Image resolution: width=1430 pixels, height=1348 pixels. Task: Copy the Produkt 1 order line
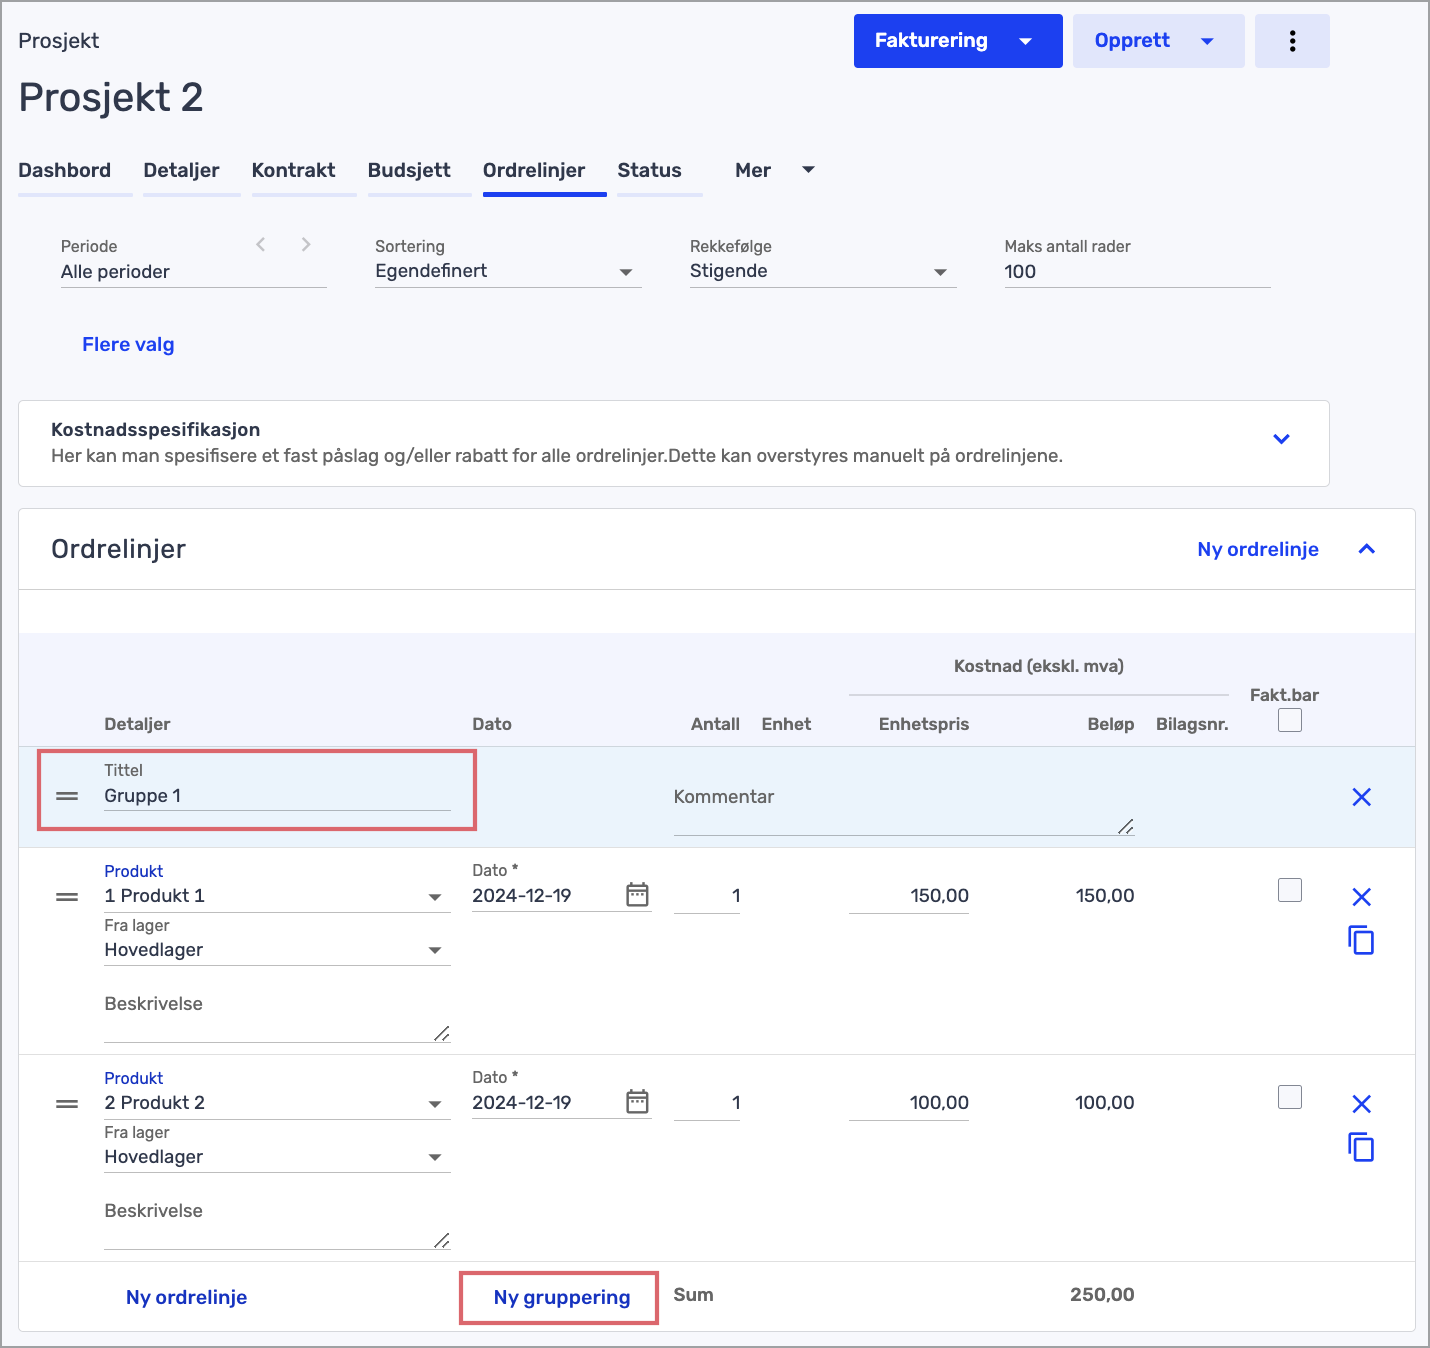click(1361, 940)
